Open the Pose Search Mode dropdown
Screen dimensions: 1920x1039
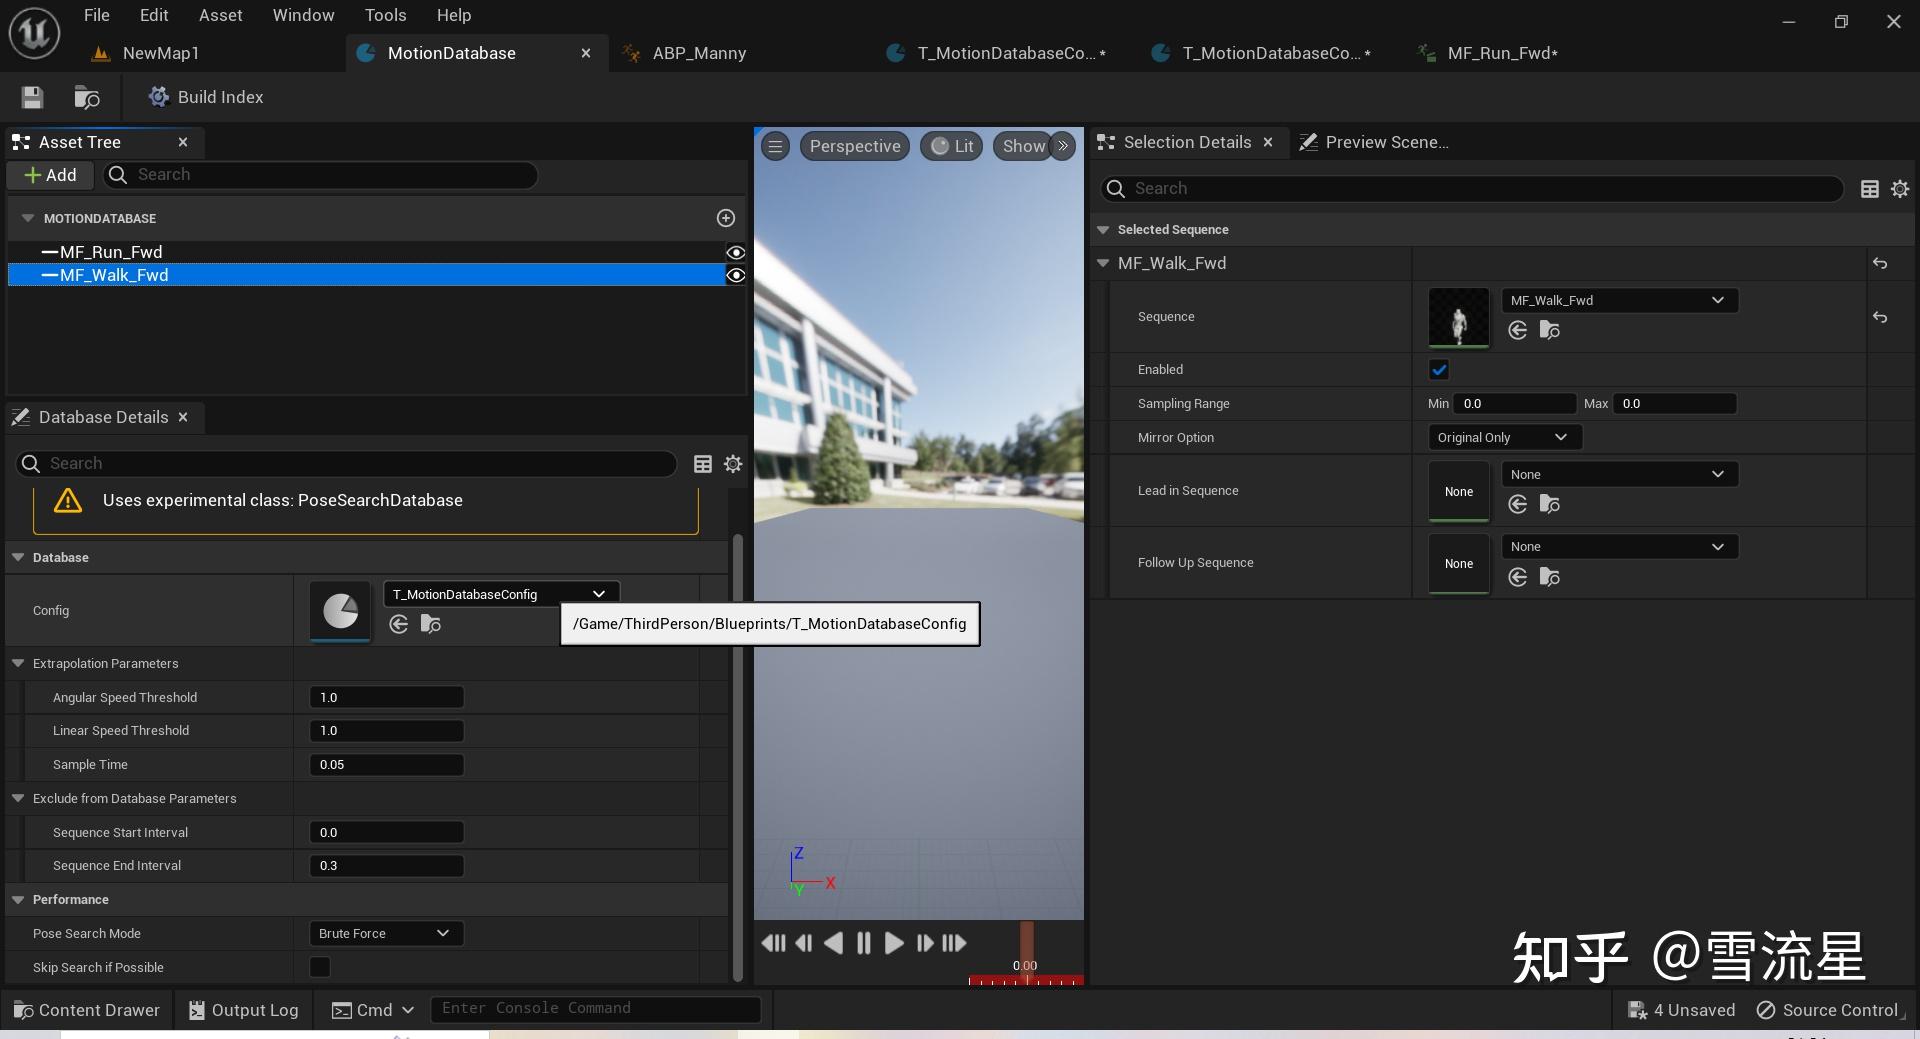pyautogui.click(x=385, y=933)
